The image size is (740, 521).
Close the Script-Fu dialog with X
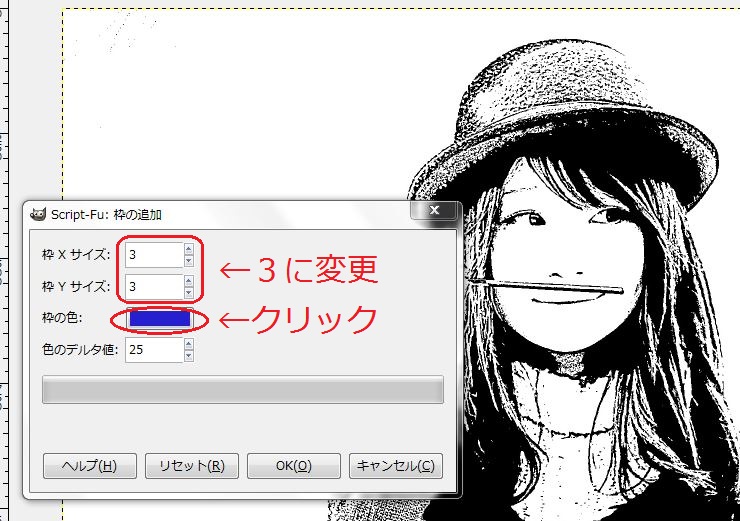pos(435,210)
